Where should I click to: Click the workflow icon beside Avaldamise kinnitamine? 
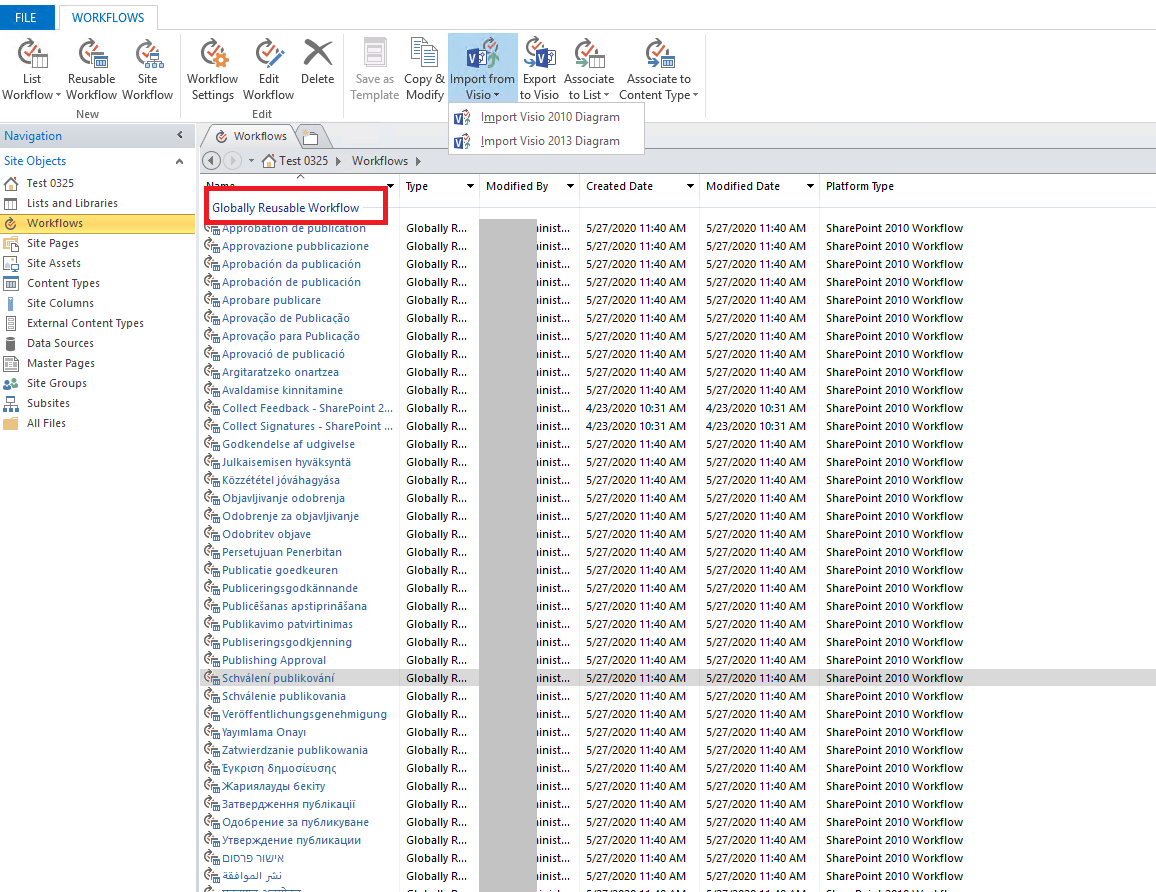(x=212, y=390)
